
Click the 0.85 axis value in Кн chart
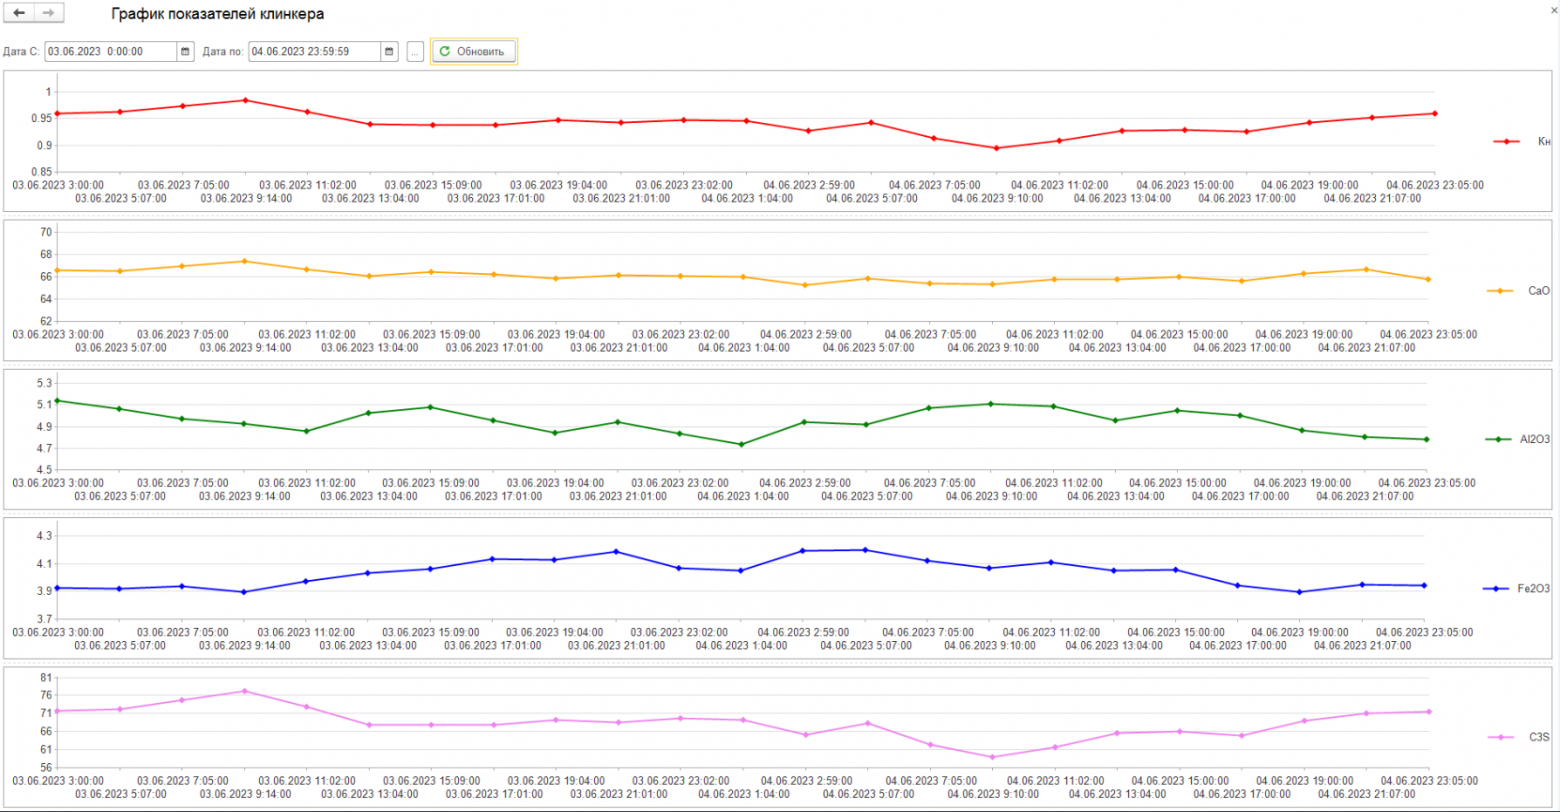[41, 172]
